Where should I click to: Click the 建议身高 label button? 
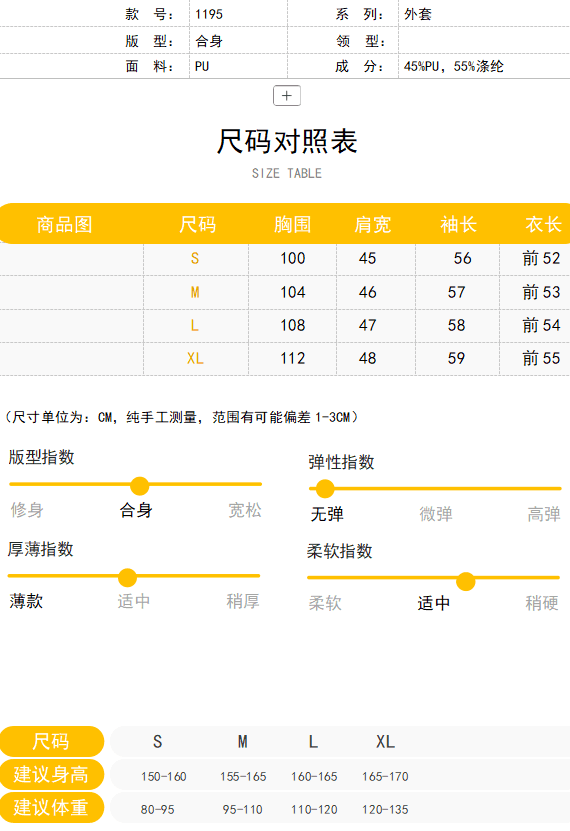51,775
